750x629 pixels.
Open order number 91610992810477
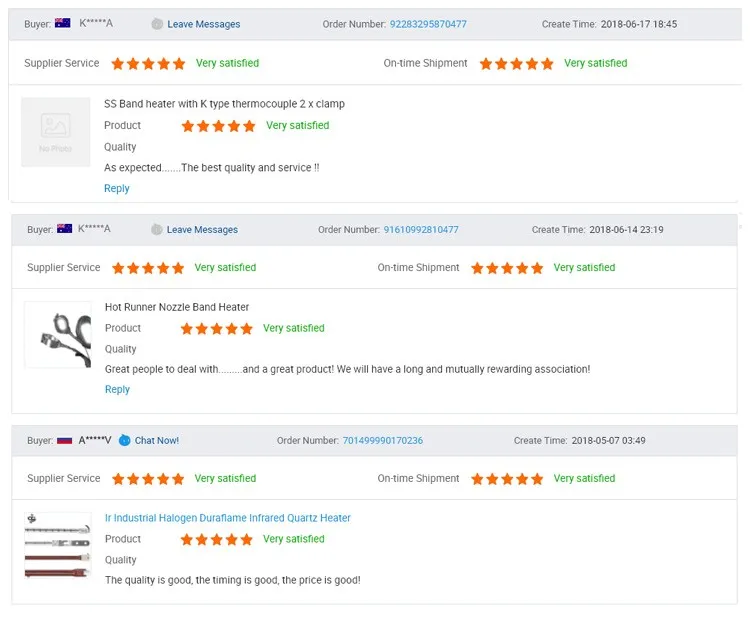coord(421,230)
